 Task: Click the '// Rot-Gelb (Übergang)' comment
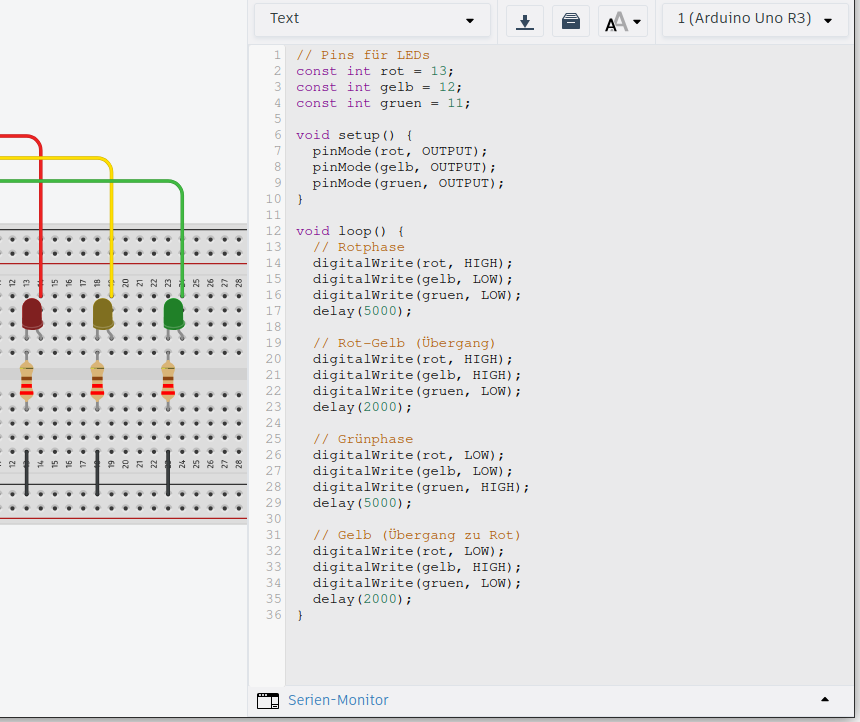(404, 343)
